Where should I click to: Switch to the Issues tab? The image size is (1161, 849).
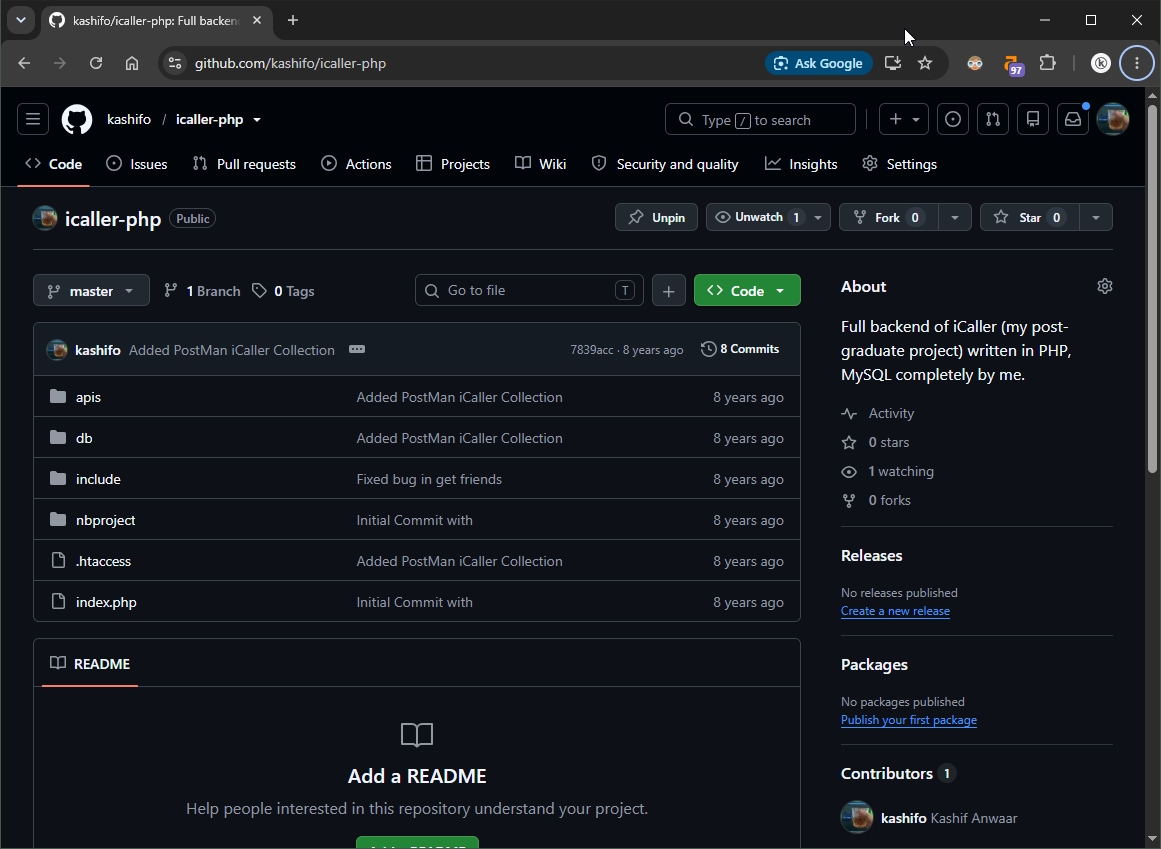pos(137,164)
